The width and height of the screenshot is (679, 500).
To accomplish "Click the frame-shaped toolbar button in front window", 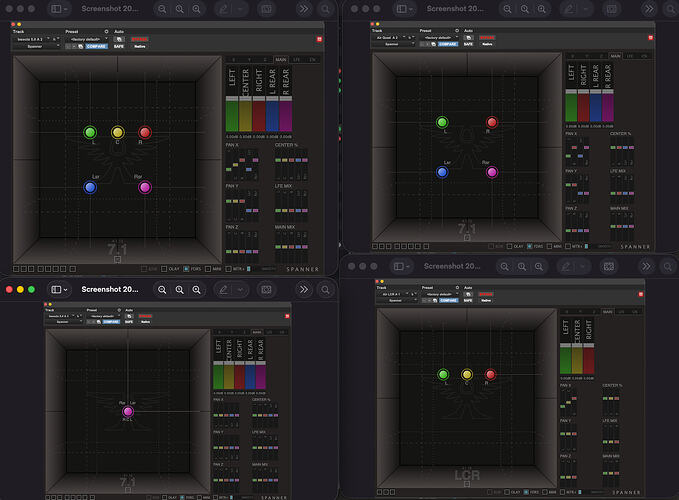I will point(266,290).
